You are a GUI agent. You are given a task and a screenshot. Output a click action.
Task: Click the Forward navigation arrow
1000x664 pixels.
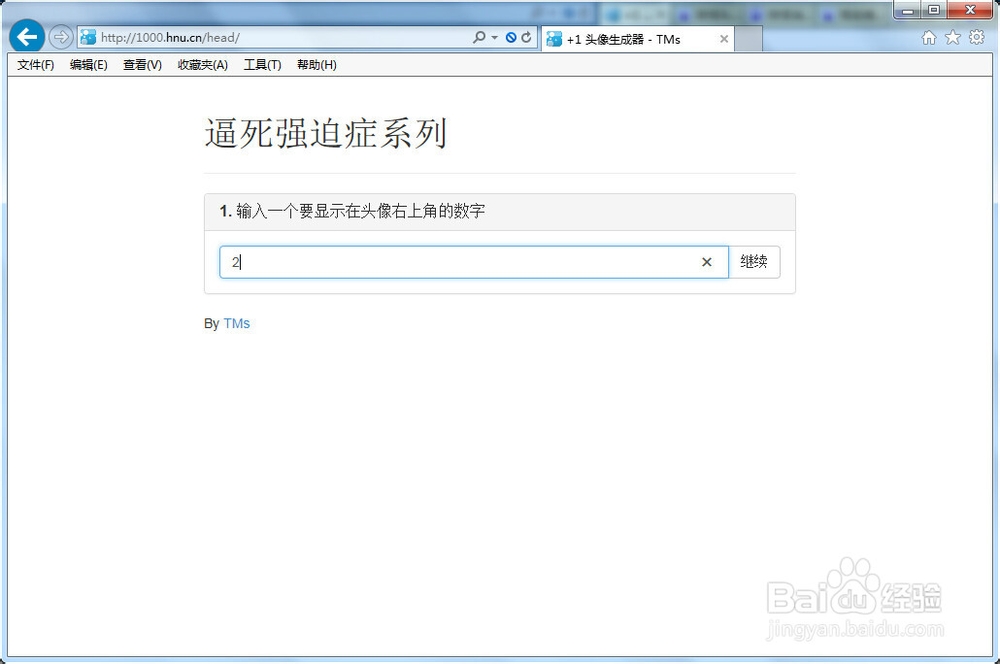pos(60,37)
